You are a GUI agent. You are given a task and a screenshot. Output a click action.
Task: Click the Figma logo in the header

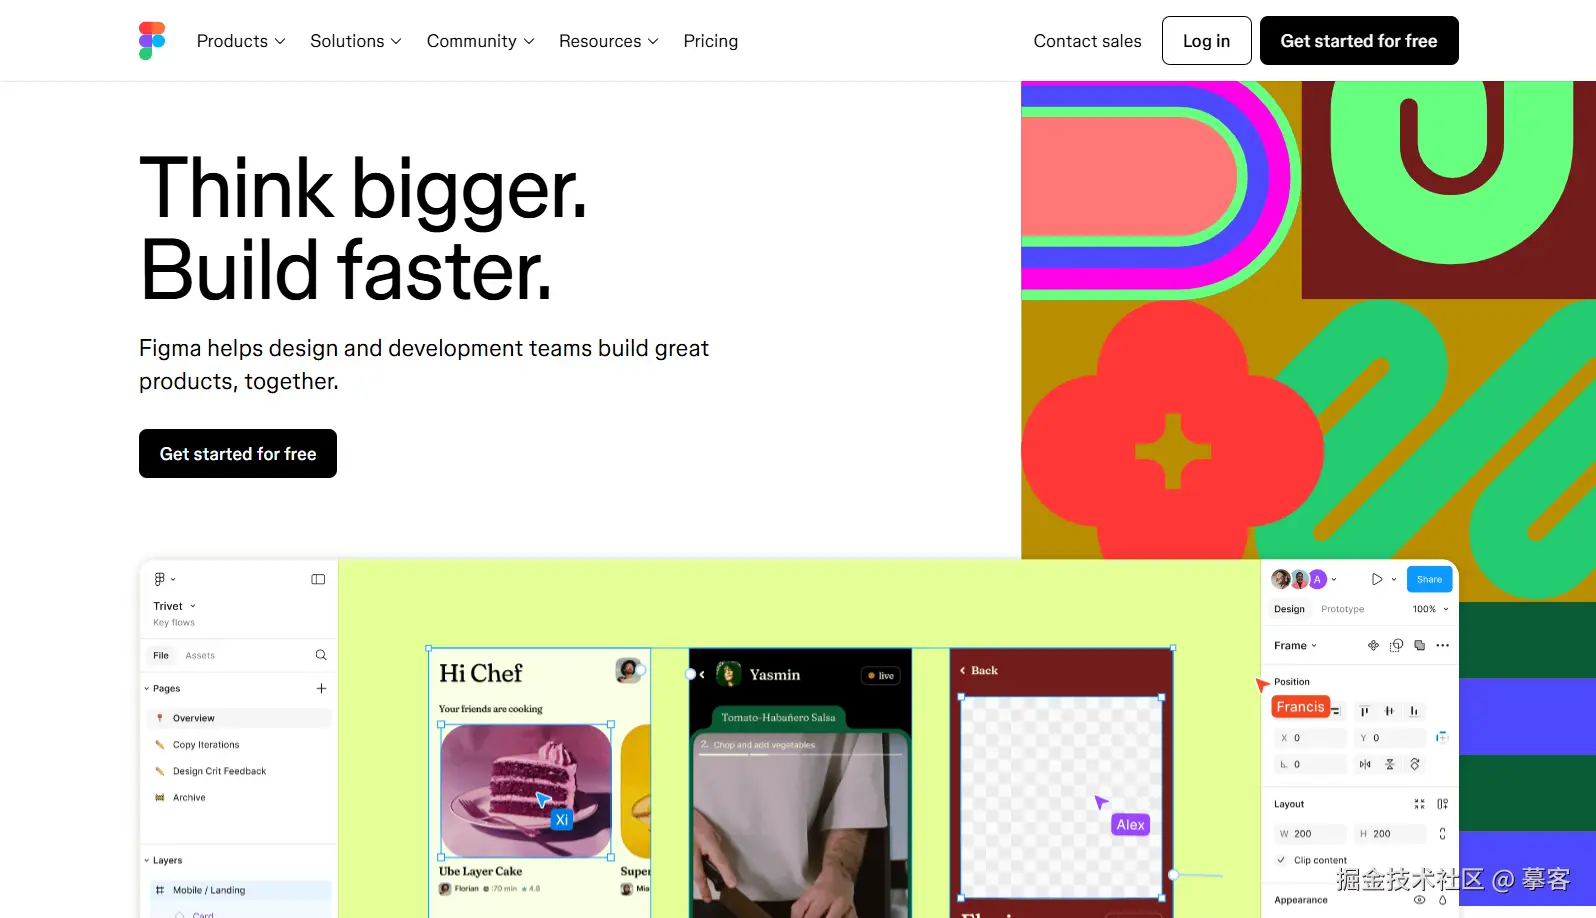tap(152, 41)
